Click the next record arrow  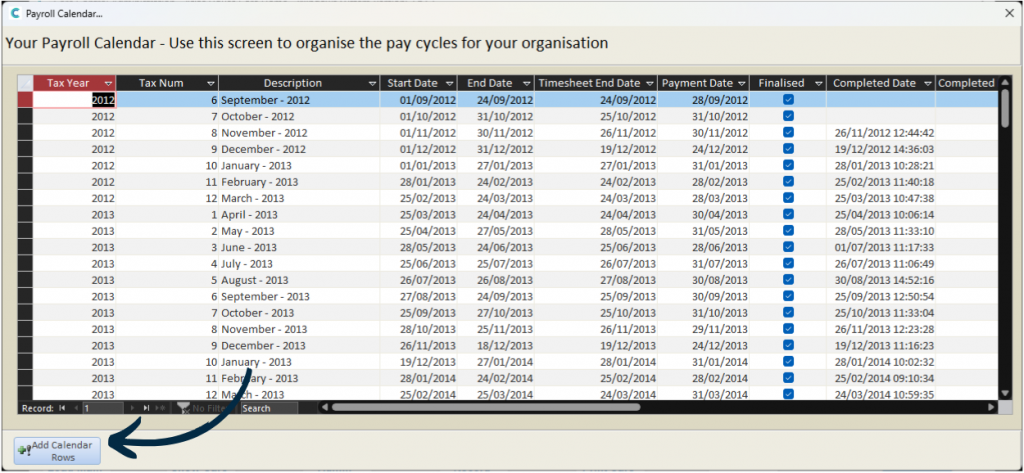[132, 408]
